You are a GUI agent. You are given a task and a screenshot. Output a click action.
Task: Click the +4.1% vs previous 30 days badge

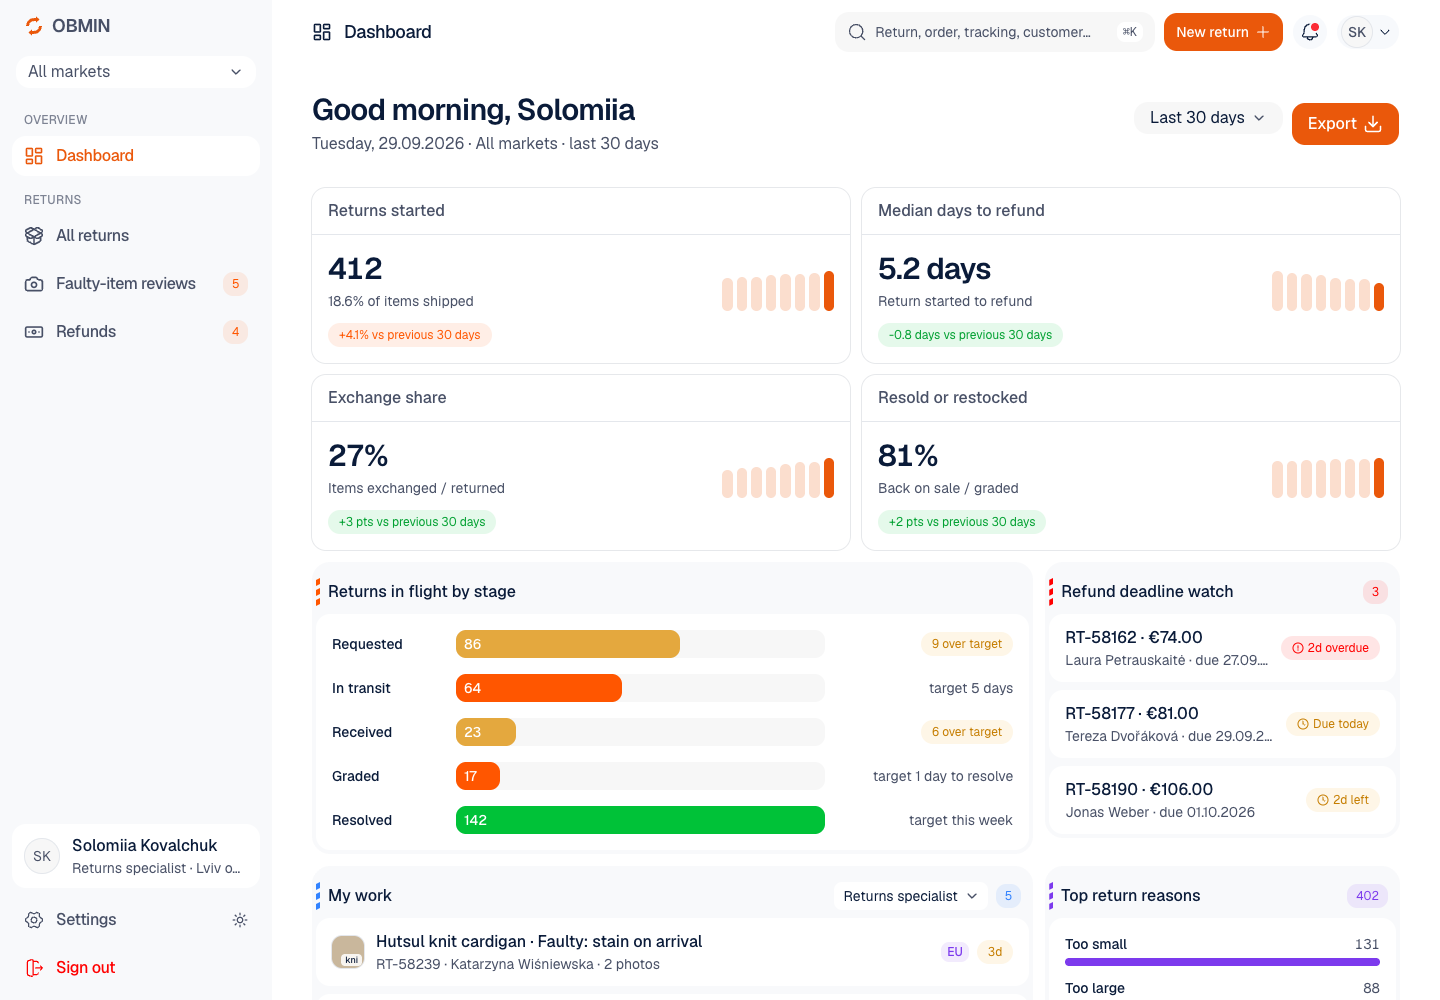pos(410,335)
